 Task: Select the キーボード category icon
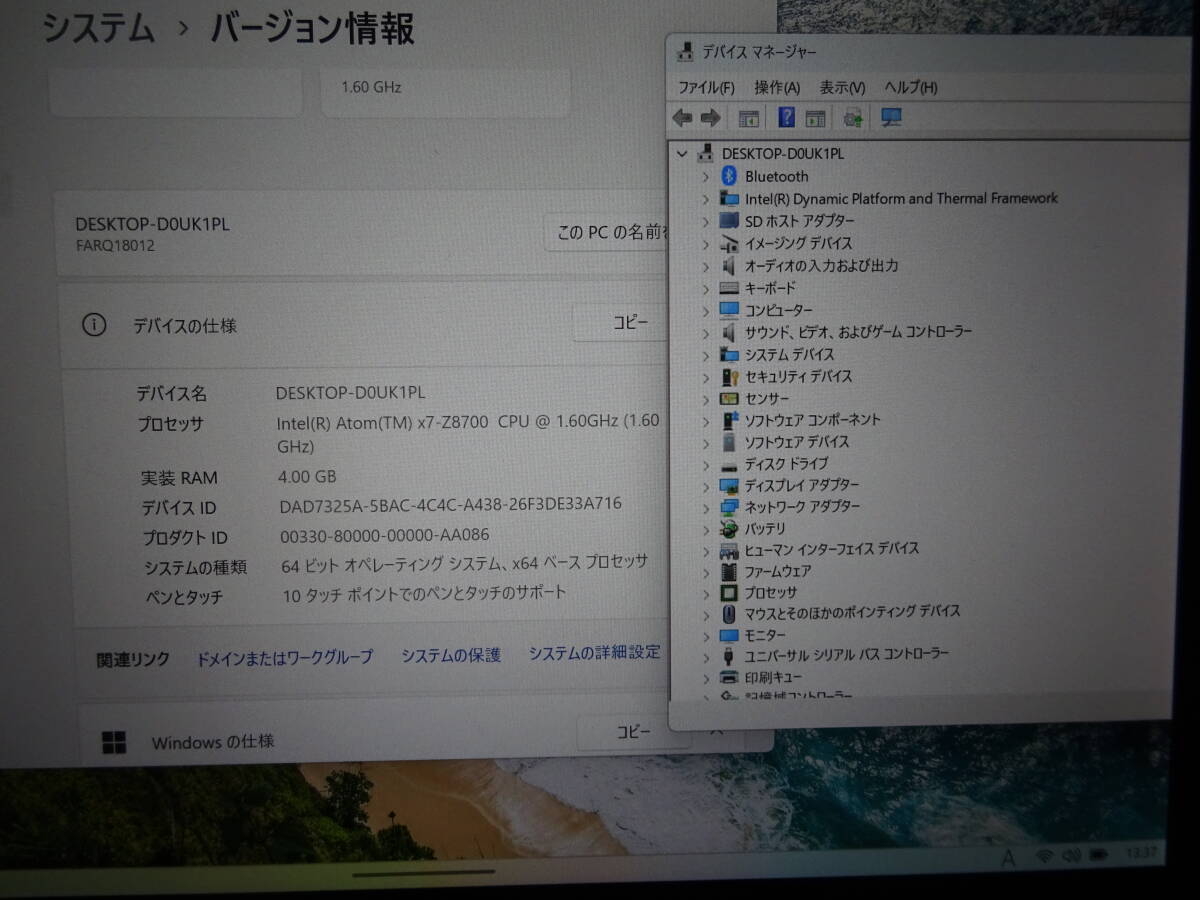729,288
